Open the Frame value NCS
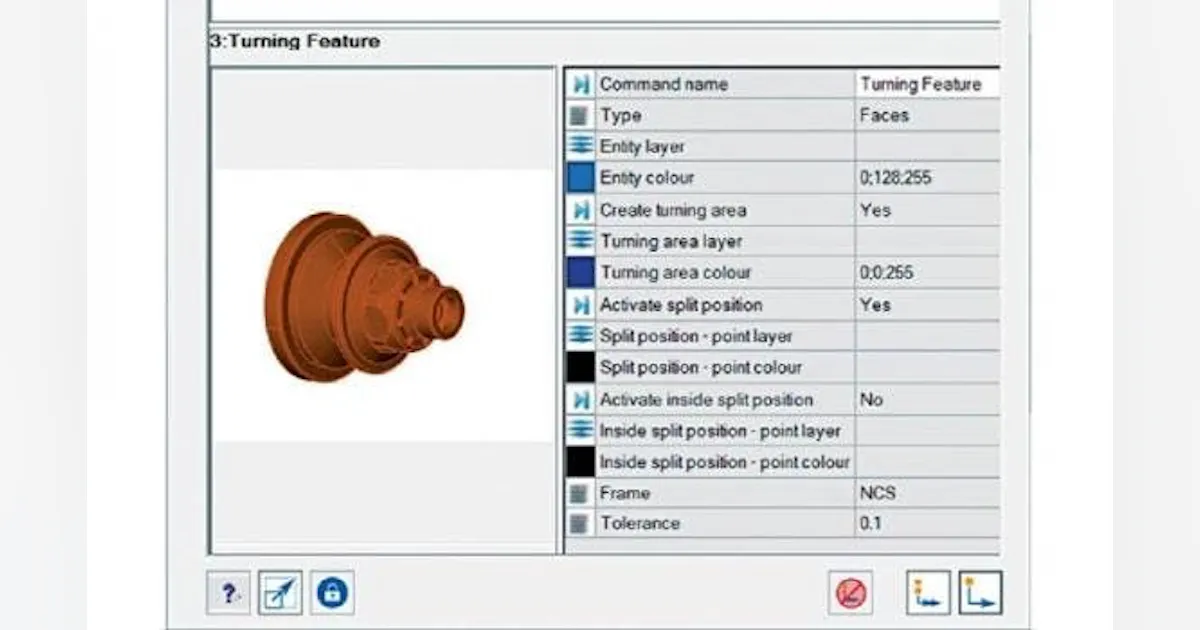Image resolution: width=1200 pixels, height=630 pixels. pyautogui.click(x=927, y=493)
